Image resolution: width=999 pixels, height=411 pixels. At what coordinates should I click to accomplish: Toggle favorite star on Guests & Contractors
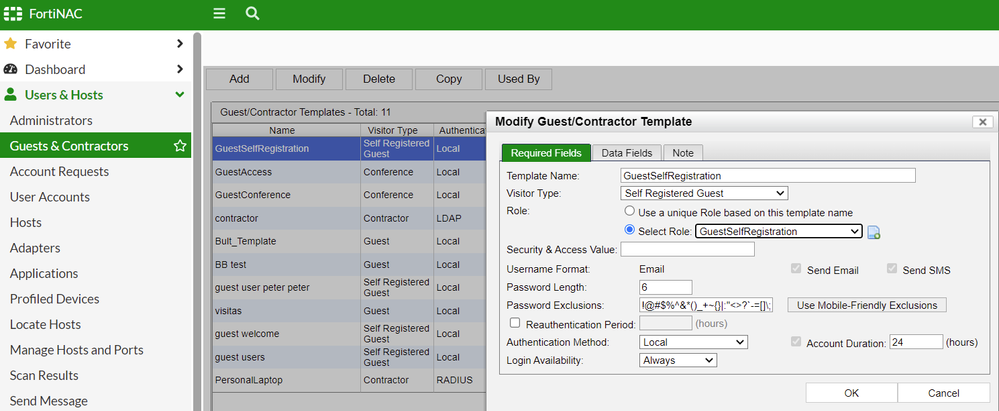[180, 146]
